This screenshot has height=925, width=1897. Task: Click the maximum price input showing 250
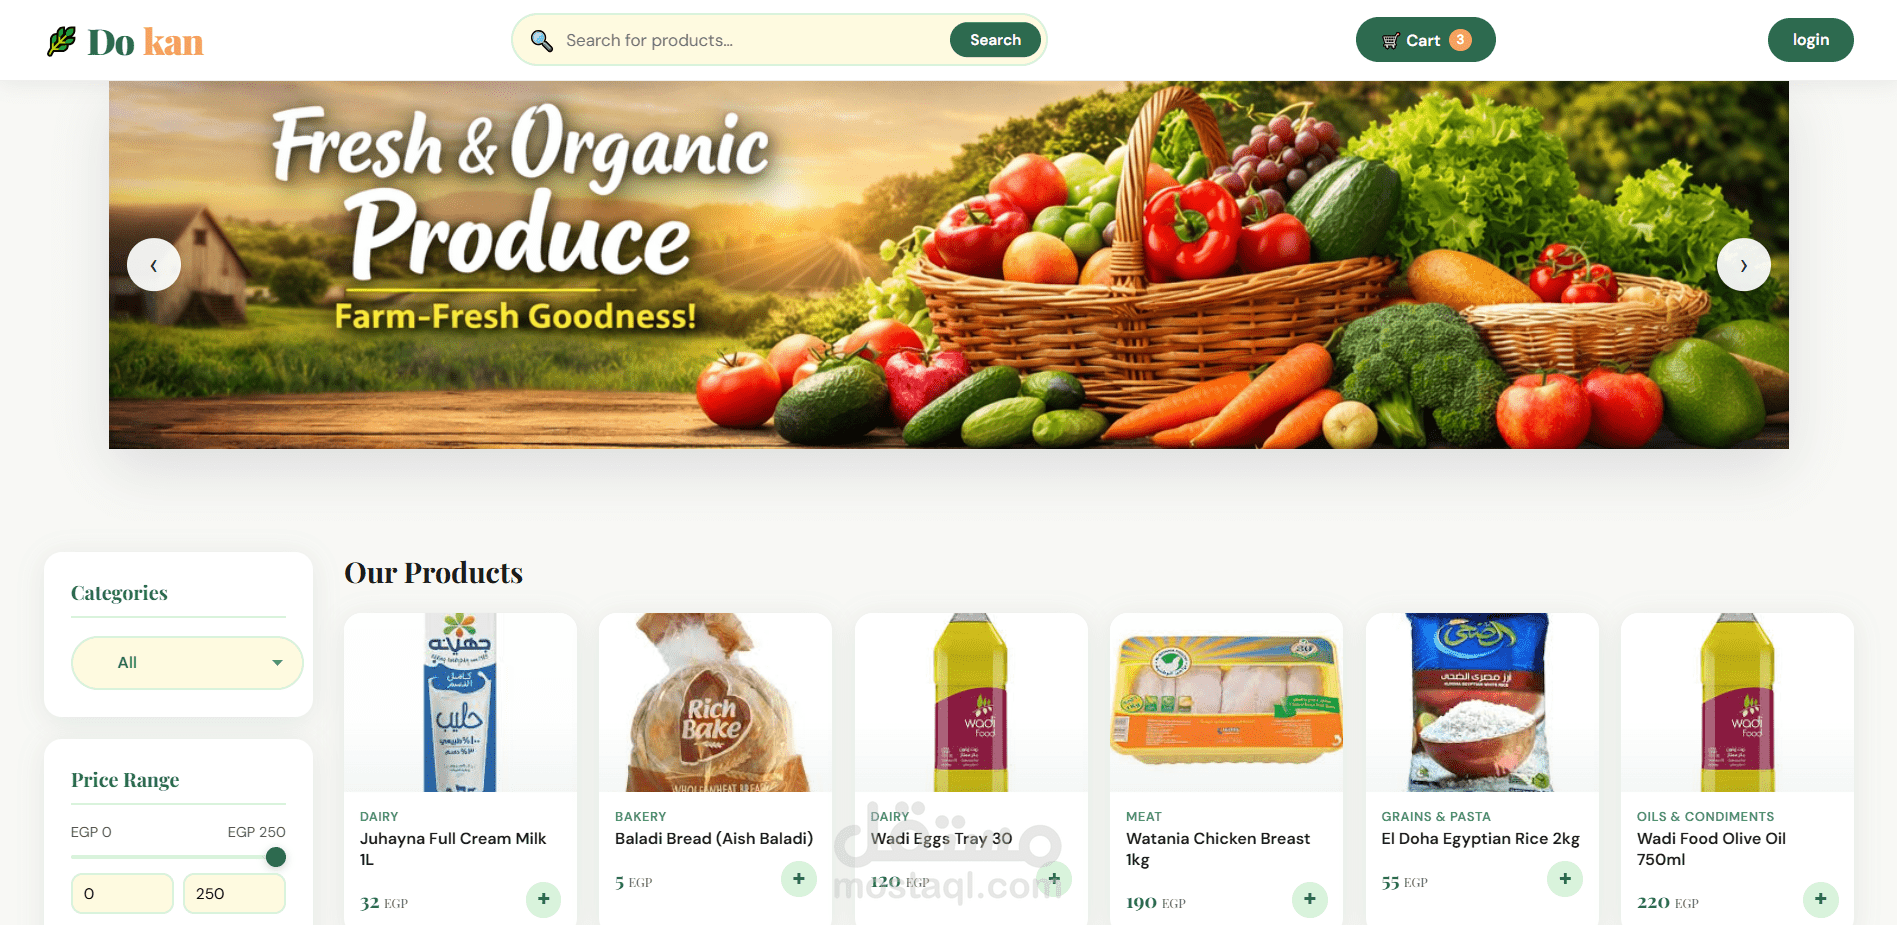(x=235, y=893)
